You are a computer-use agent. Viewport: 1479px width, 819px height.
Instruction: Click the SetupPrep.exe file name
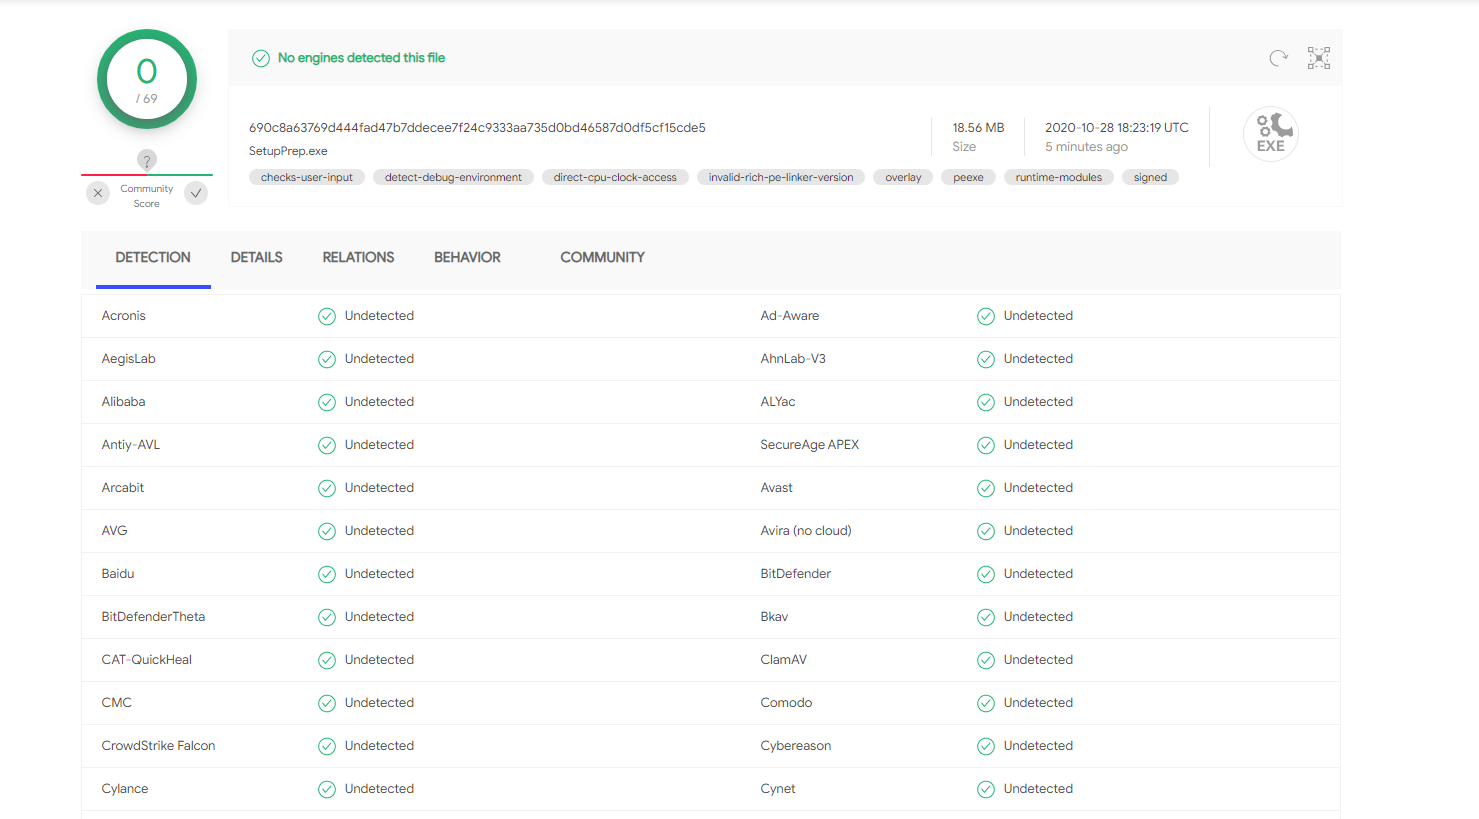(288, 151)
